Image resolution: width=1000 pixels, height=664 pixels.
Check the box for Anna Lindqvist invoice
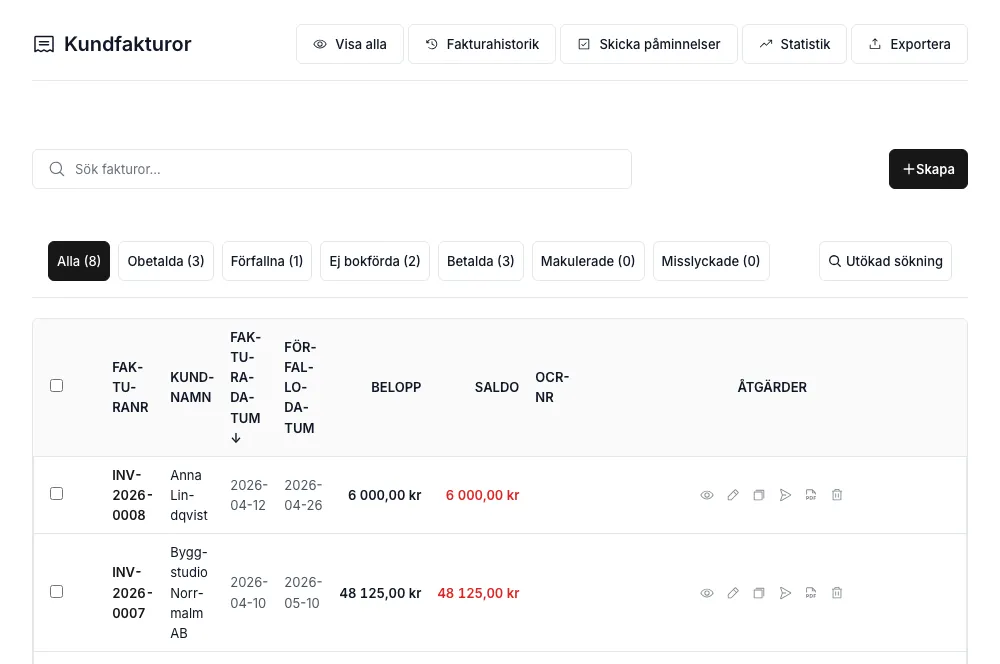pyautogui.click(x=57, y=494)
